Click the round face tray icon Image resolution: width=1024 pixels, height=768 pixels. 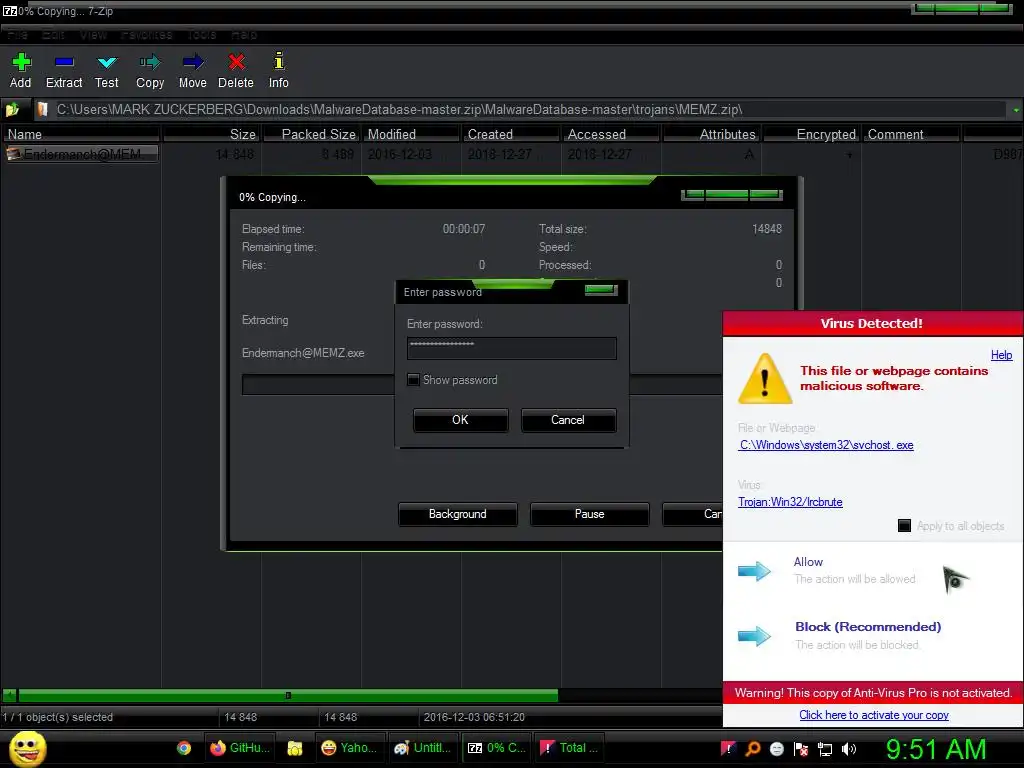tap(776, 749)
